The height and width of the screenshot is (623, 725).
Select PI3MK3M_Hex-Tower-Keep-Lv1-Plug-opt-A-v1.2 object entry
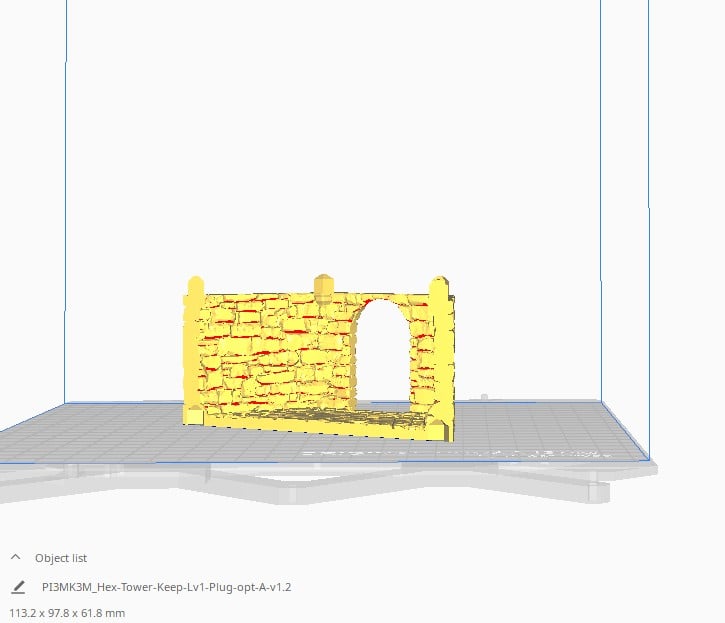[x=166, y=587]
